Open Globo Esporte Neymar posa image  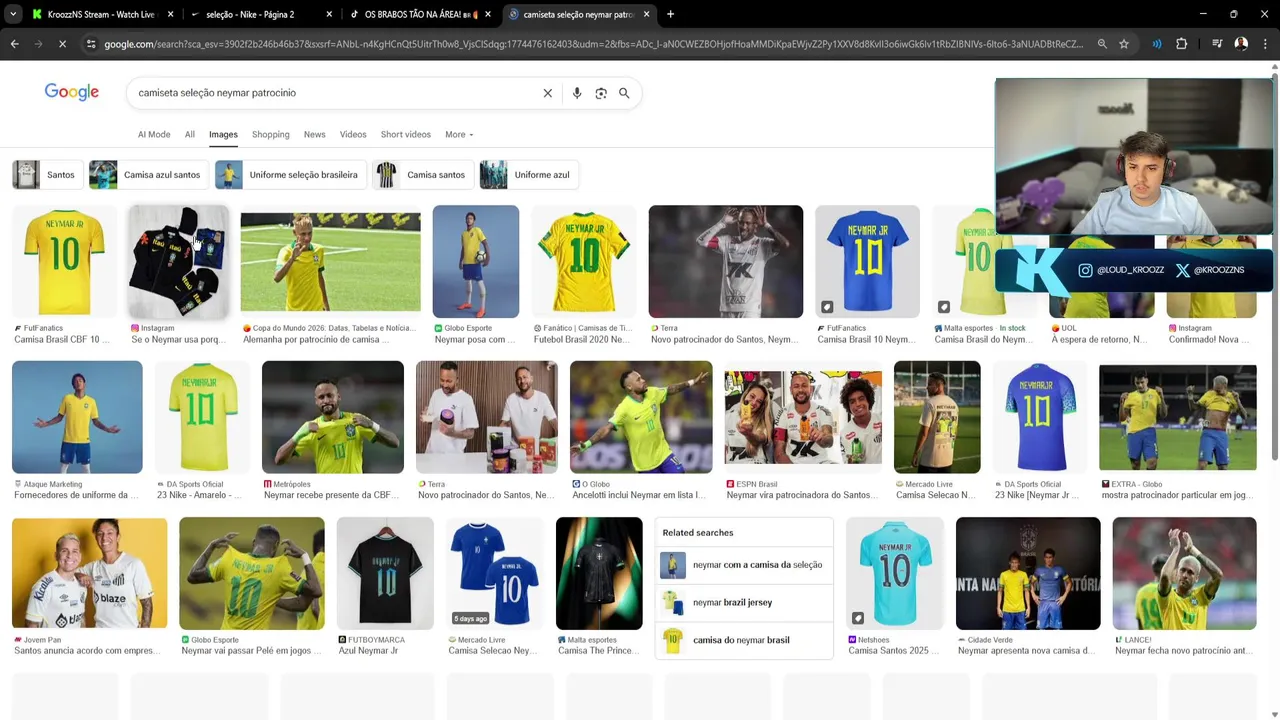tap(476, 261)
